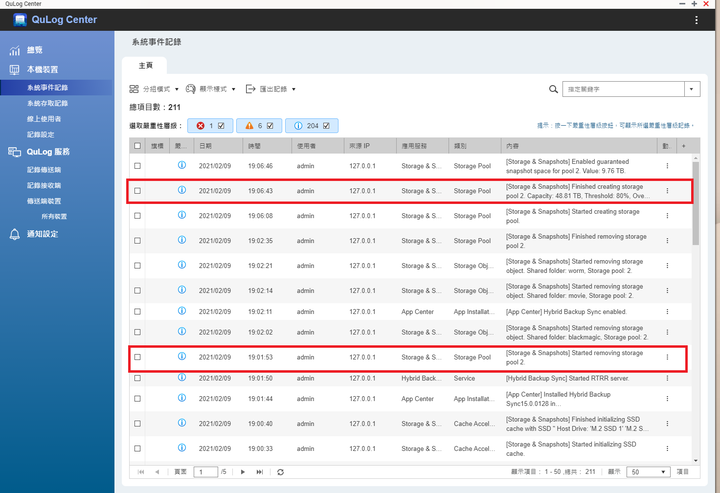
Task: Open sender devices in sidebar
Action: 44,201
